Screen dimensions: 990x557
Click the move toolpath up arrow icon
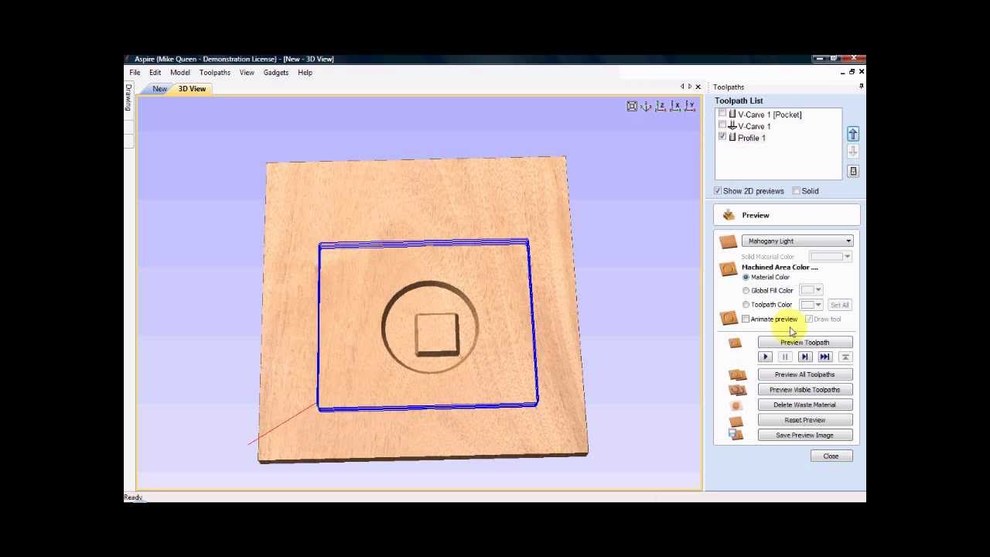pos(853,134)
